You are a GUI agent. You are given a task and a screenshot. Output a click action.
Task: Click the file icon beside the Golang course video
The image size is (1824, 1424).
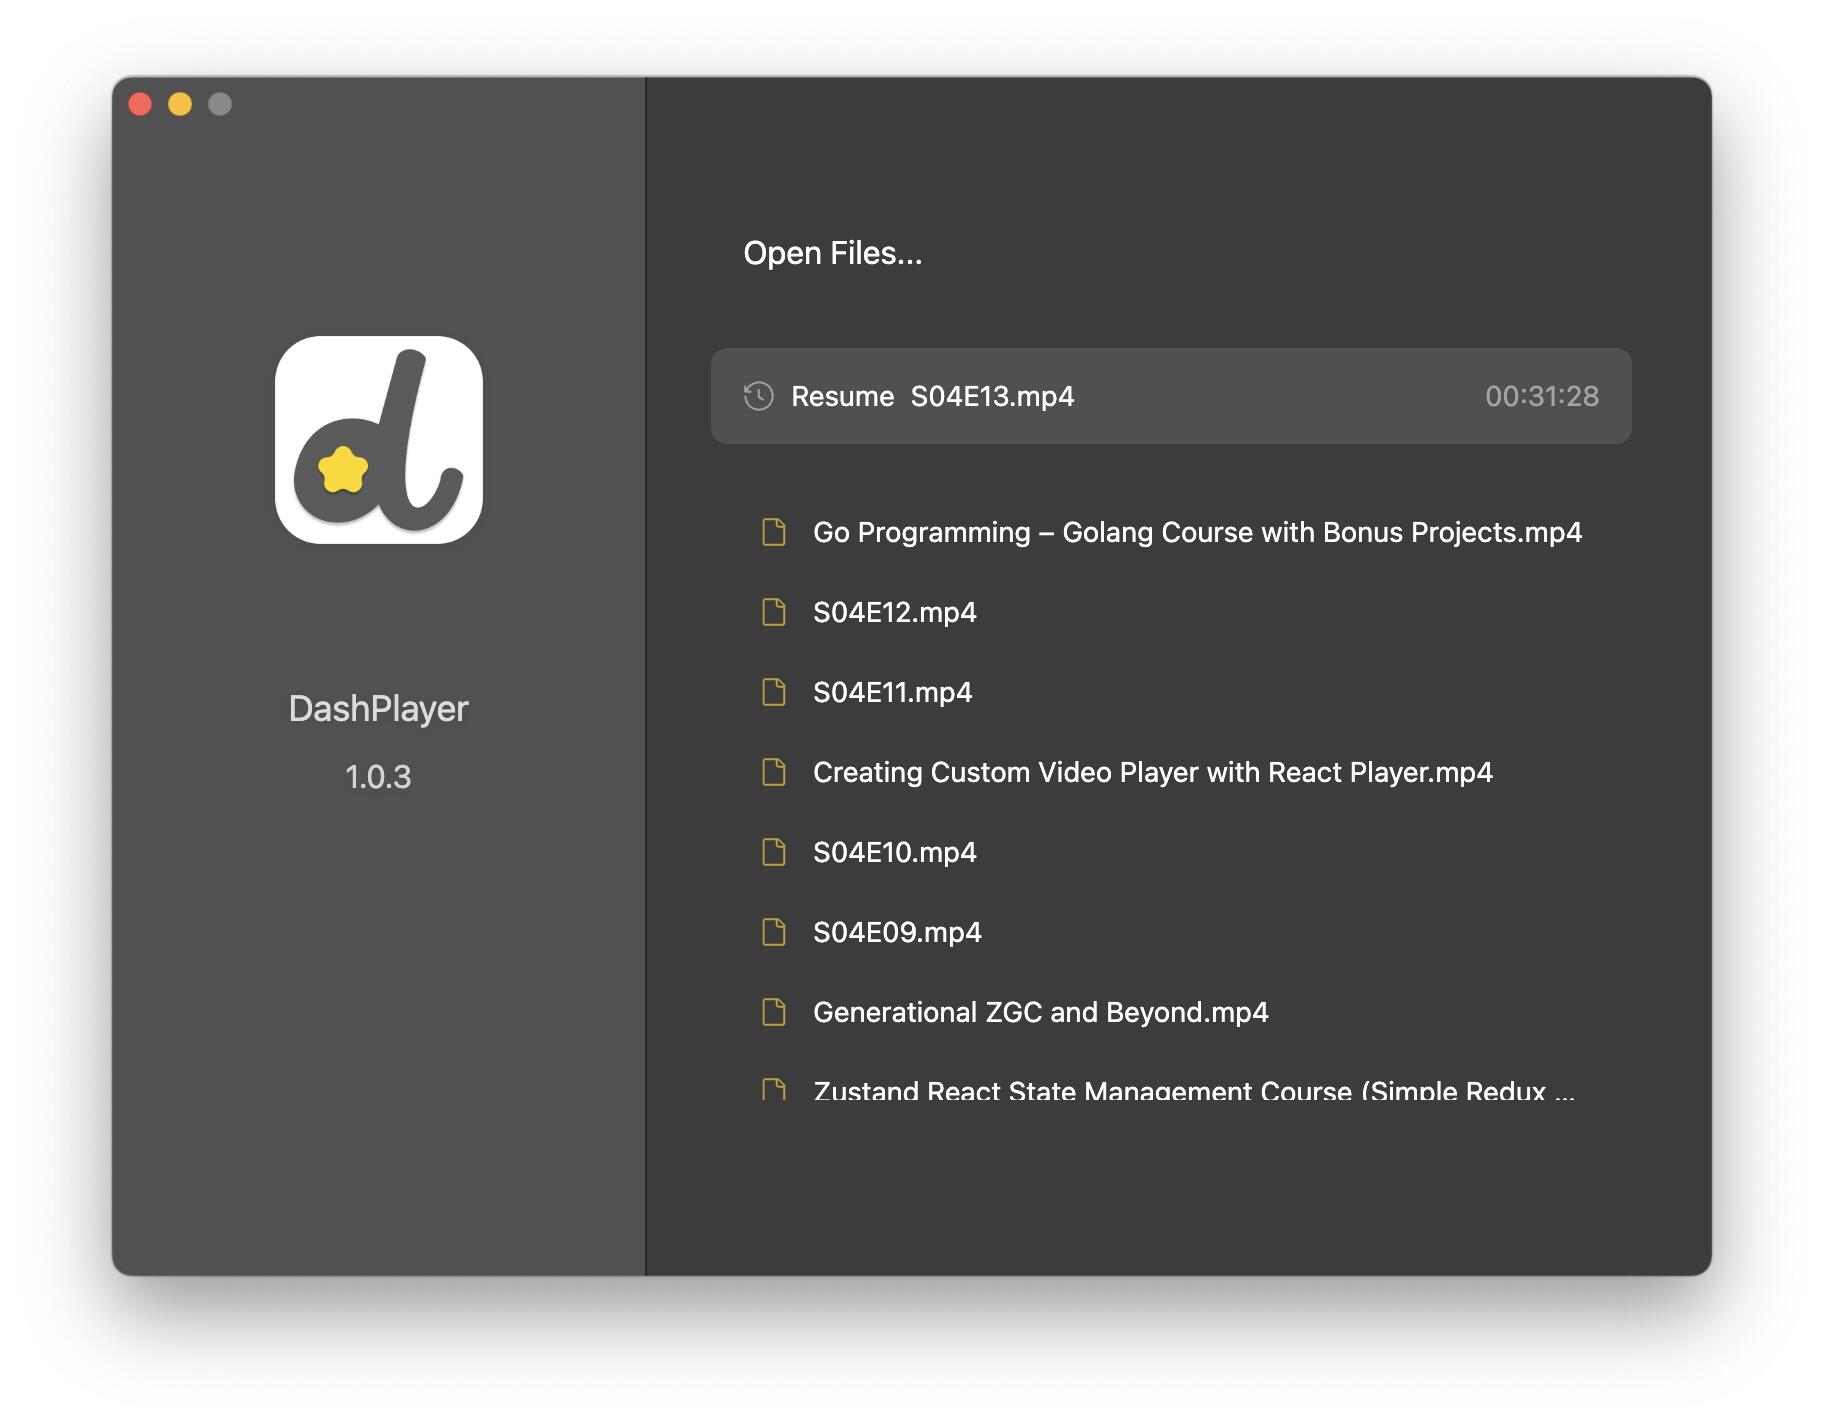(x=772, y=532)
